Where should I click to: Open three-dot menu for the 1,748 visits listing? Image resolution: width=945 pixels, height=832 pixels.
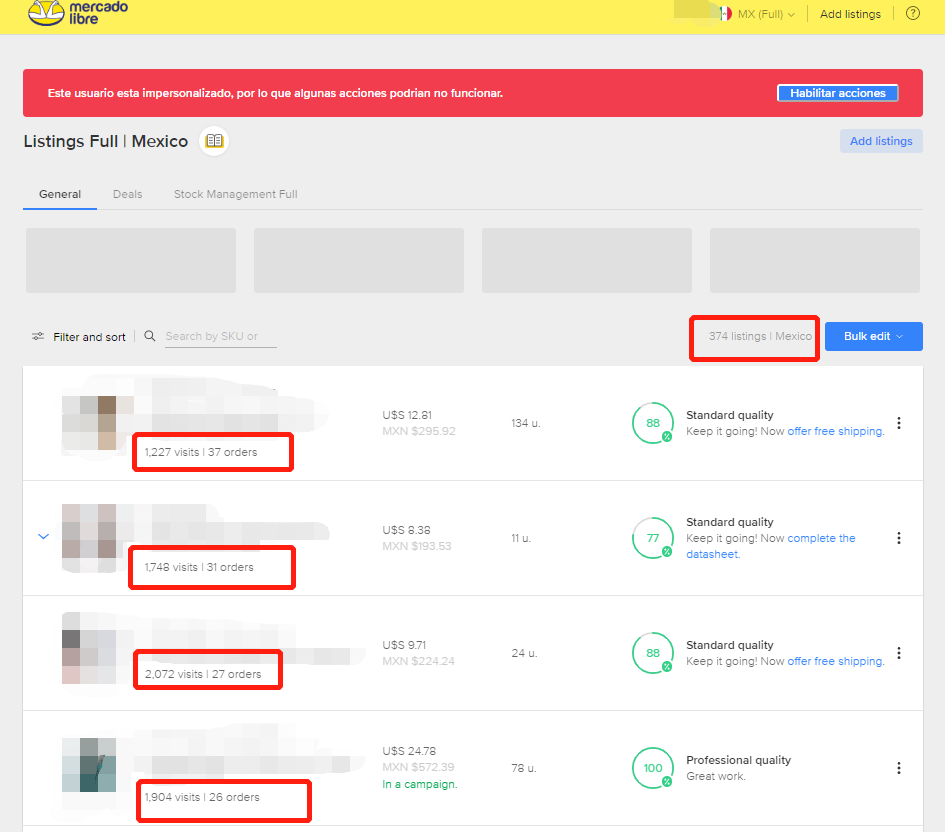(x=898, y=538)
